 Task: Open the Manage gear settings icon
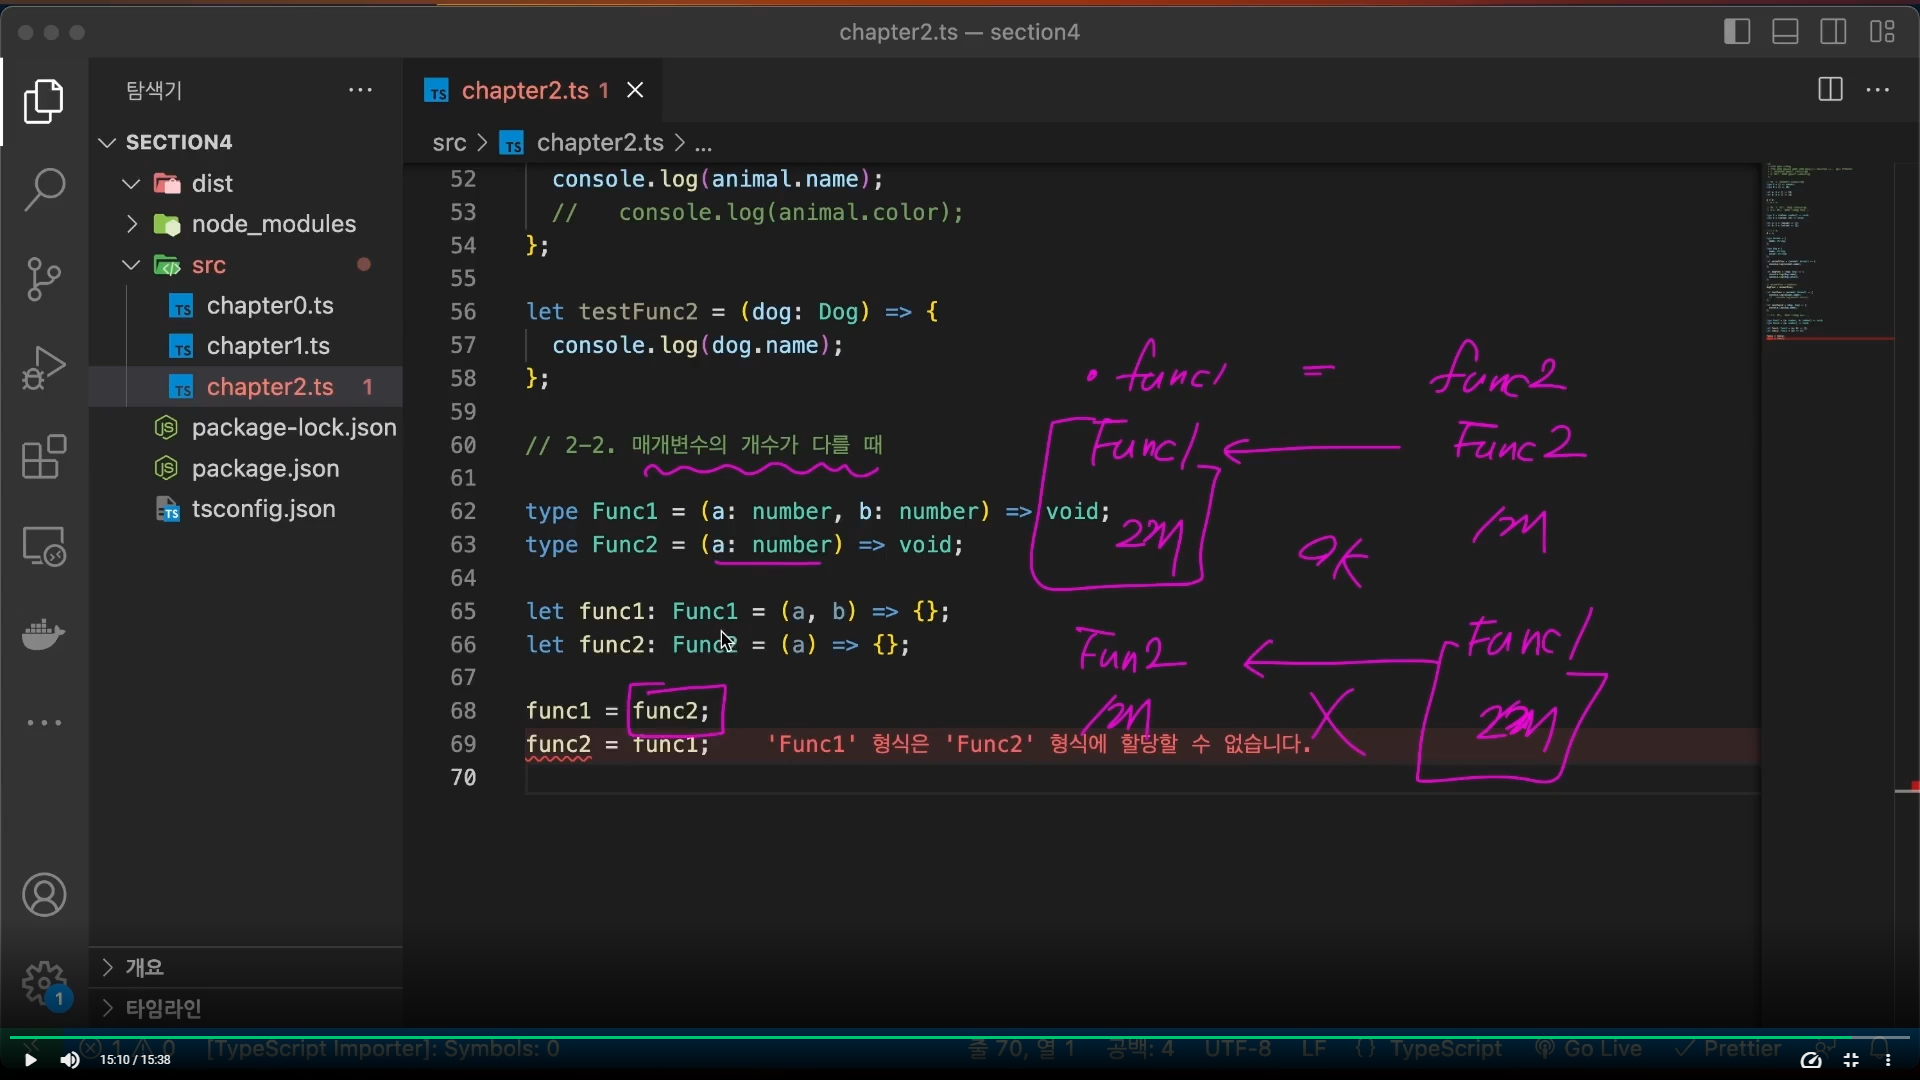(44, 984)
